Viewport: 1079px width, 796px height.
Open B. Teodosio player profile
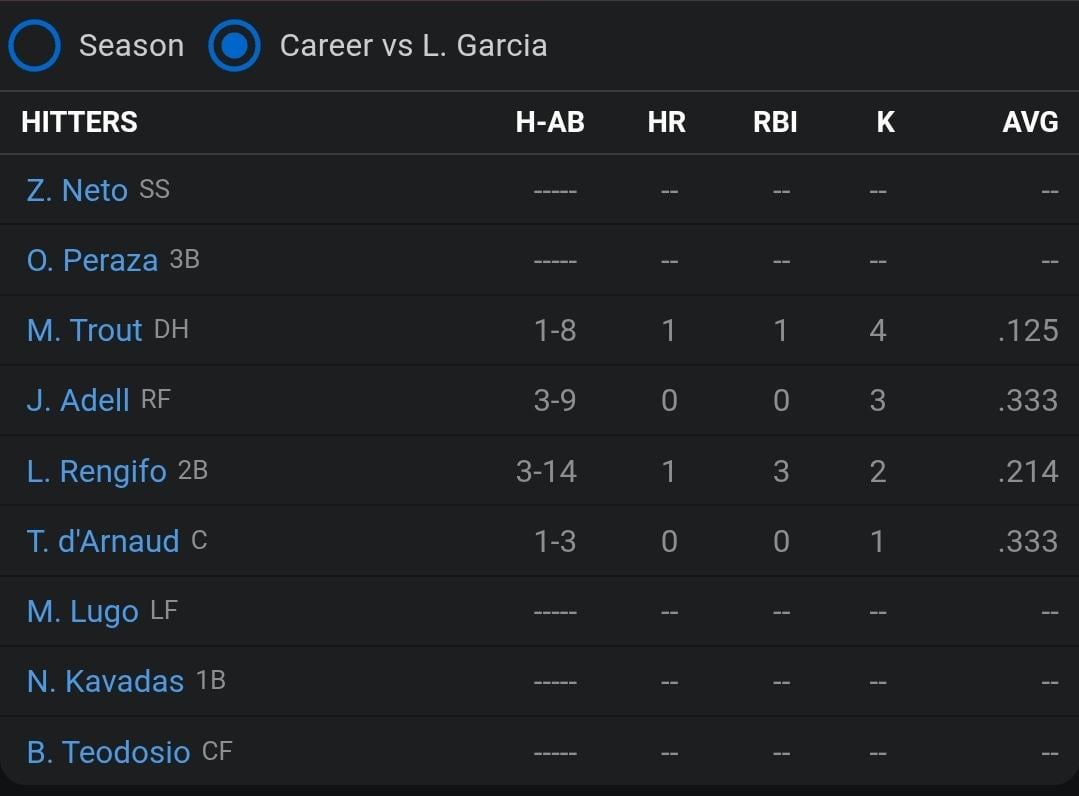[x=109, y=752]
